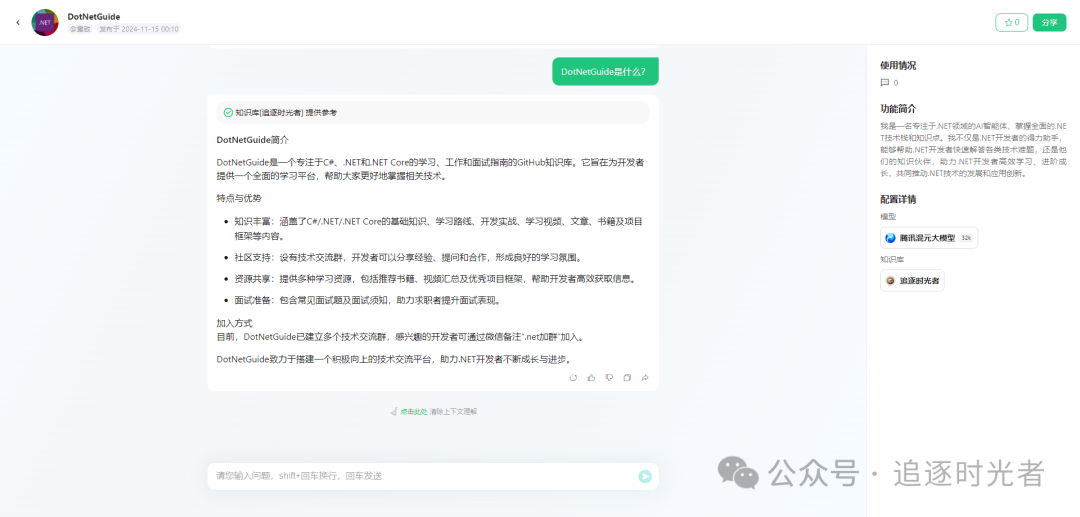Click the 知识库[追逐时光者] 提供参考 bar
The height and width of the screenshot is (517, 1080).
[x=433, y=113]
